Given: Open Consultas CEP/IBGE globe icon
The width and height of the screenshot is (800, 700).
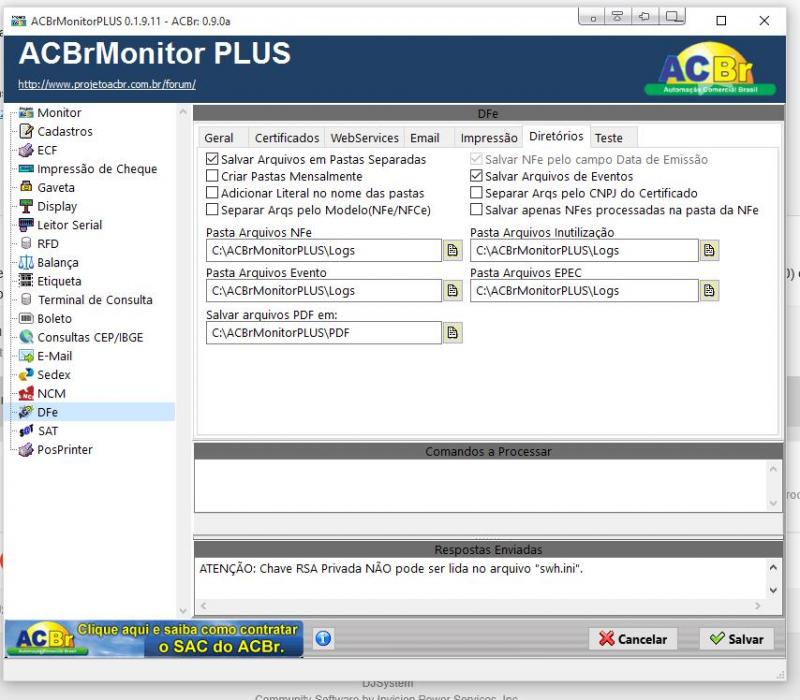Looking at the screenshot, I should pos(26,337).
